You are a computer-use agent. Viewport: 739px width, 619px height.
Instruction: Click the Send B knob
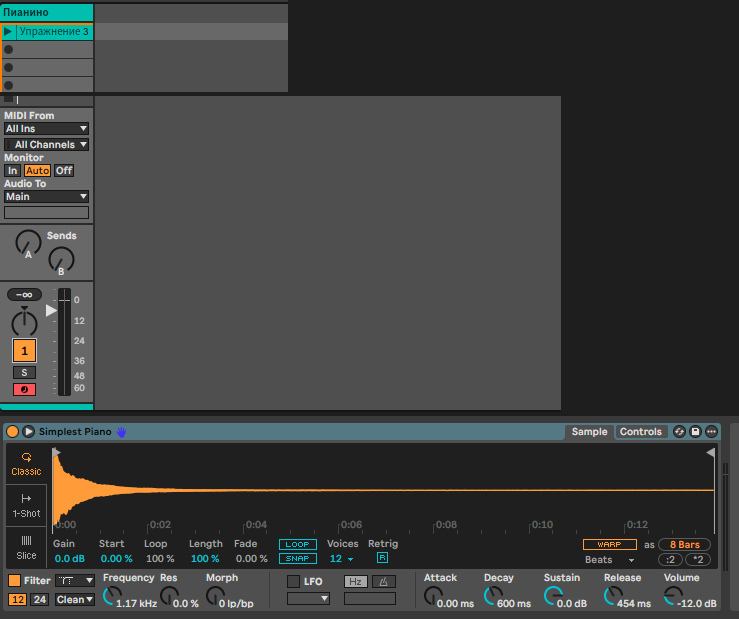61,260
